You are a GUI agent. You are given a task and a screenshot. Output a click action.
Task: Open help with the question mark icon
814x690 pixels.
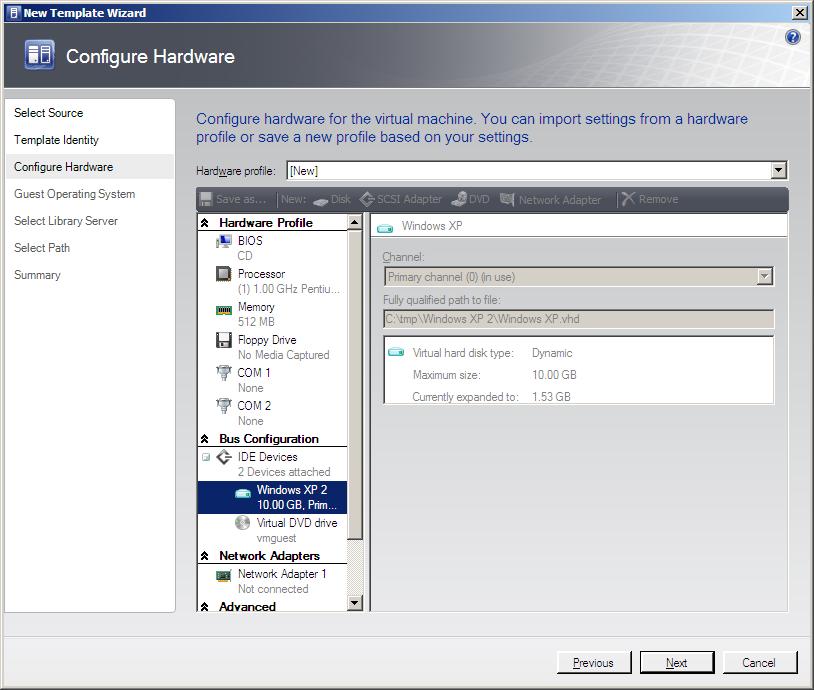pyautogui.click(x=793, y=37)
